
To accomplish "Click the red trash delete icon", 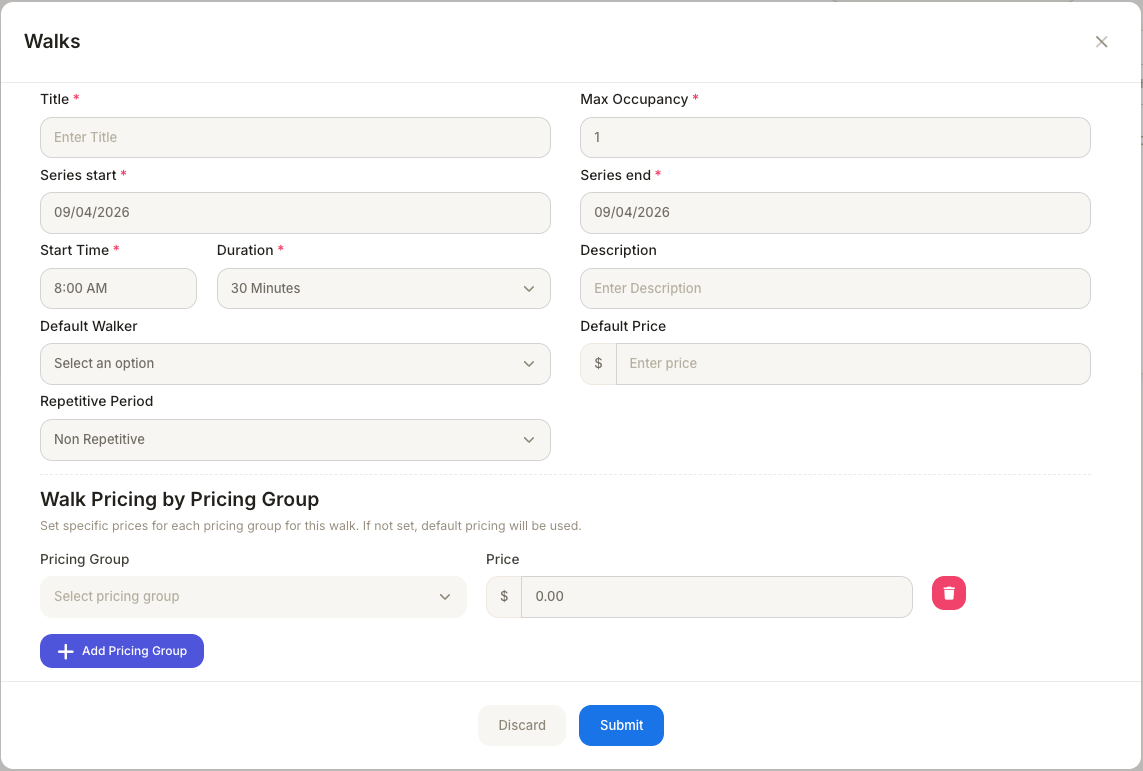I will 948,593.
